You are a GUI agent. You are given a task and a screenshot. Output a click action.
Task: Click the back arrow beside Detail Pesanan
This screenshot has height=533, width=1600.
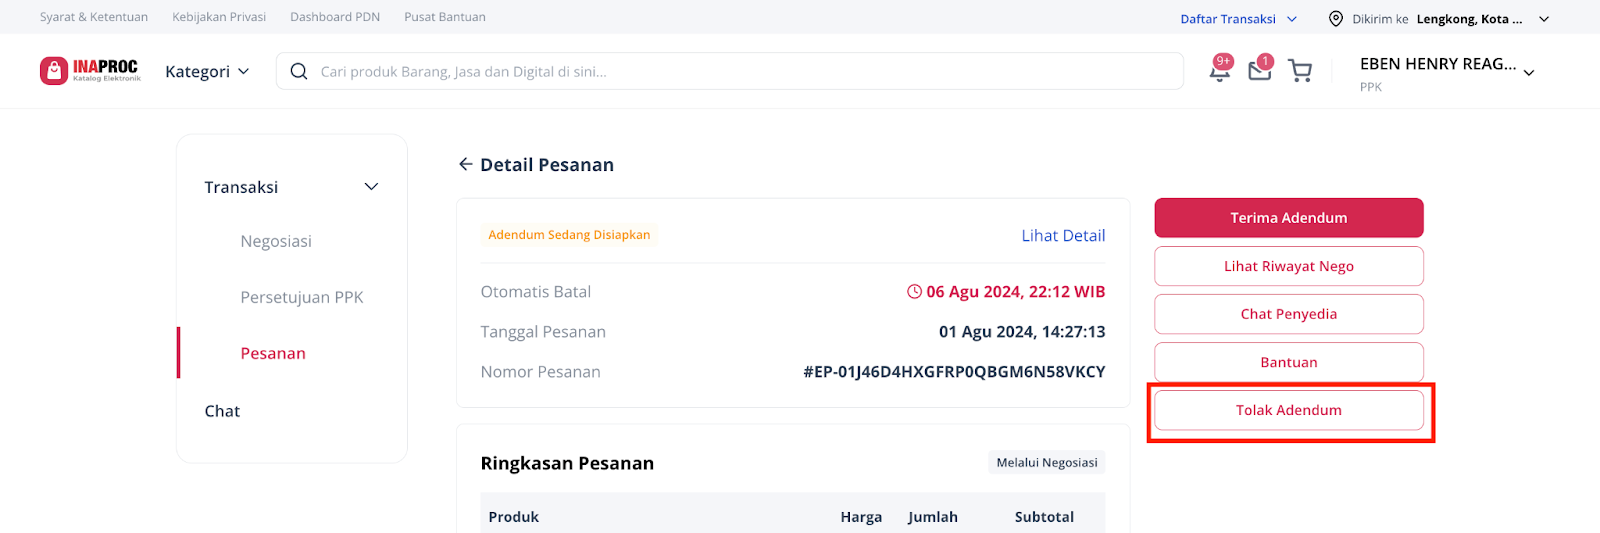[465, 164]
